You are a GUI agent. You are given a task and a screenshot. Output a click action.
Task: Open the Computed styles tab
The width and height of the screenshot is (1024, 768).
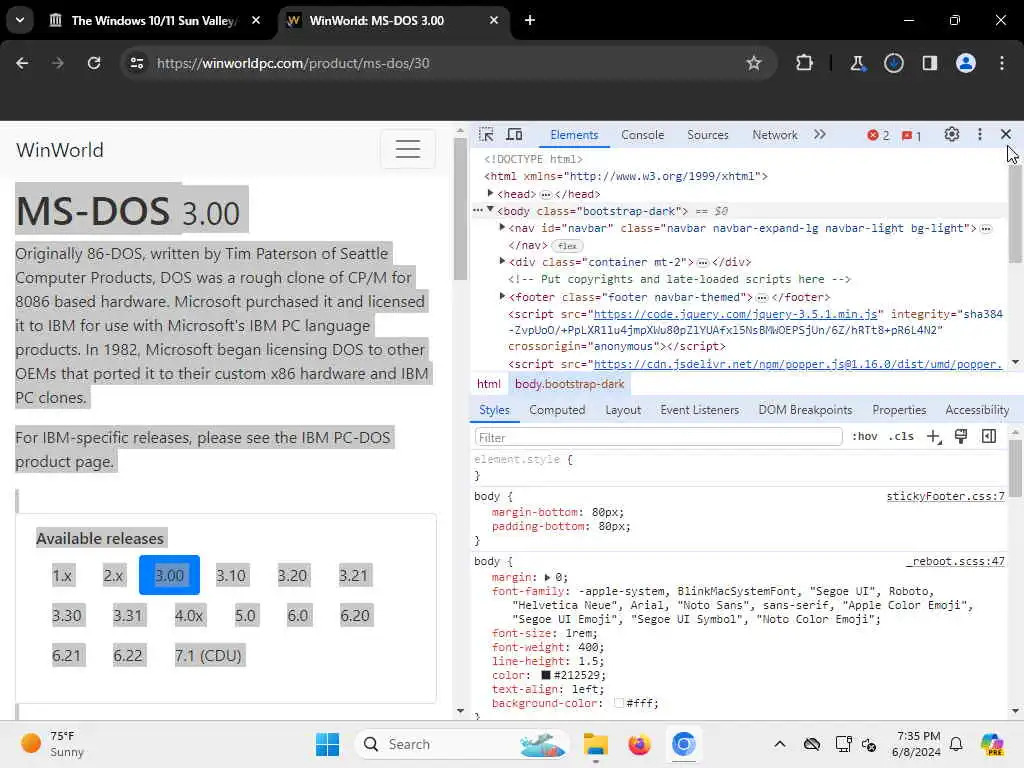[x=557, y=410]
